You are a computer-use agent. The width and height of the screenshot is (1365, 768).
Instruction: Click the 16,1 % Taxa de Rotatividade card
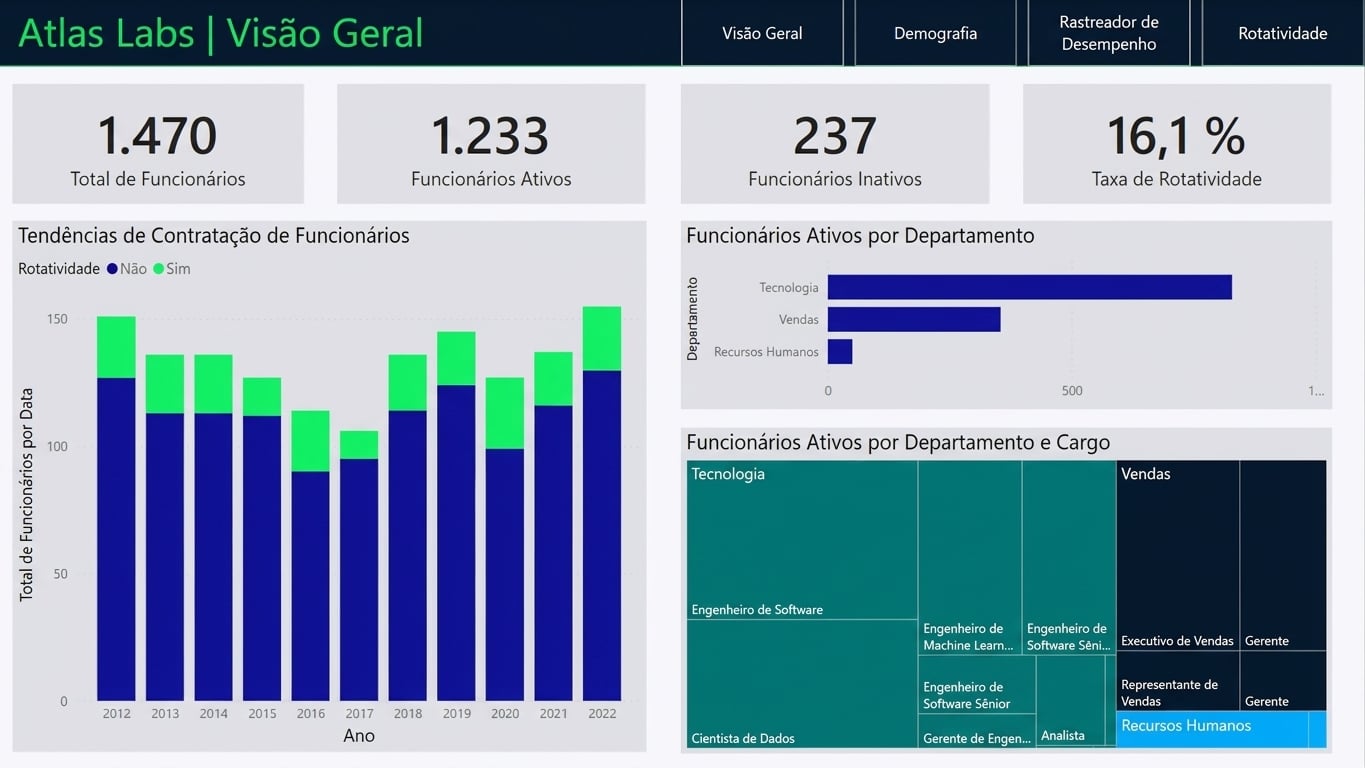click(1177, 144)
